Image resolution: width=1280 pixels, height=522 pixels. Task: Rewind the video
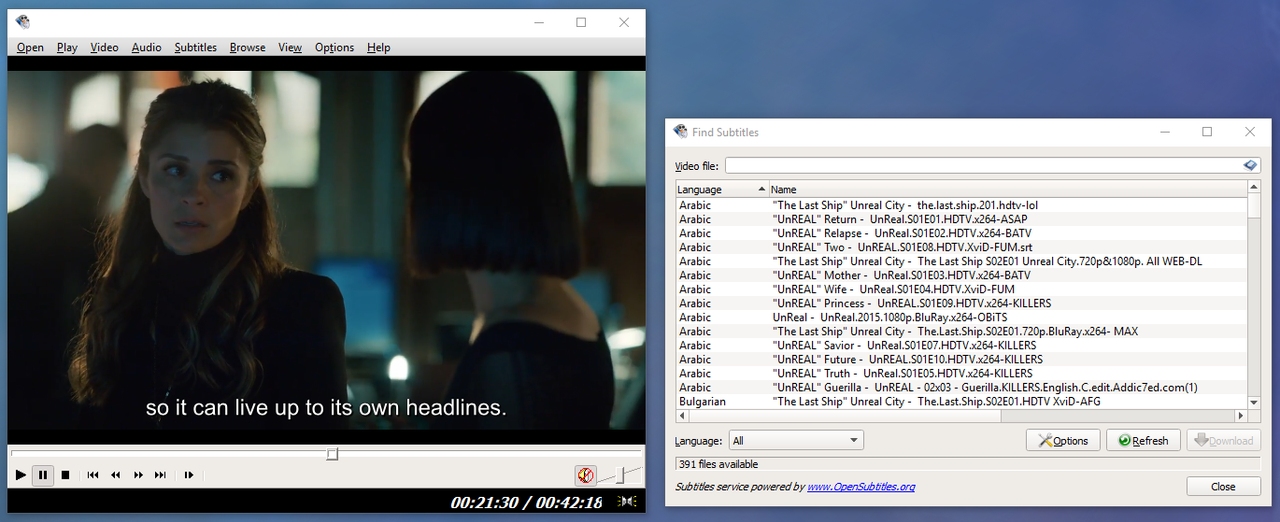click(115, 475)
